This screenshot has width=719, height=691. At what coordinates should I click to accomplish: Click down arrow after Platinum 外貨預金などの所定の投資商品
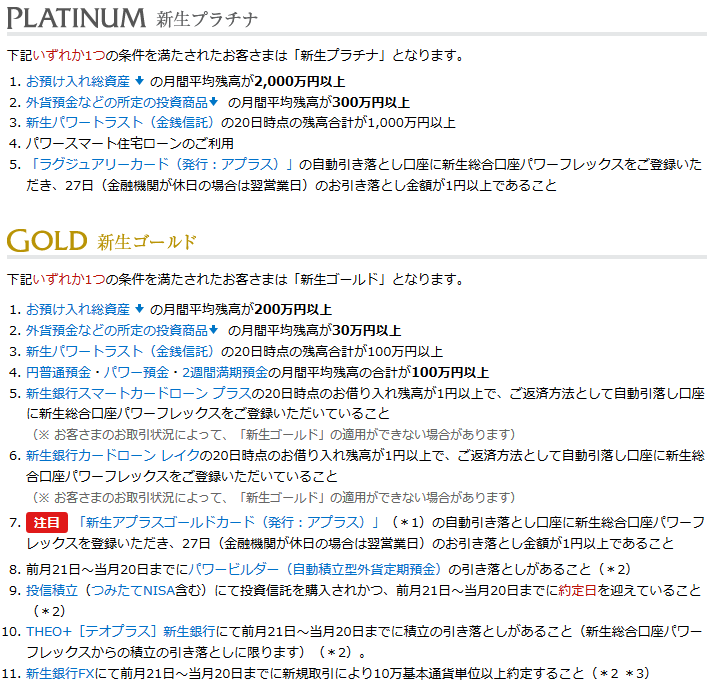tap(213, 102)
